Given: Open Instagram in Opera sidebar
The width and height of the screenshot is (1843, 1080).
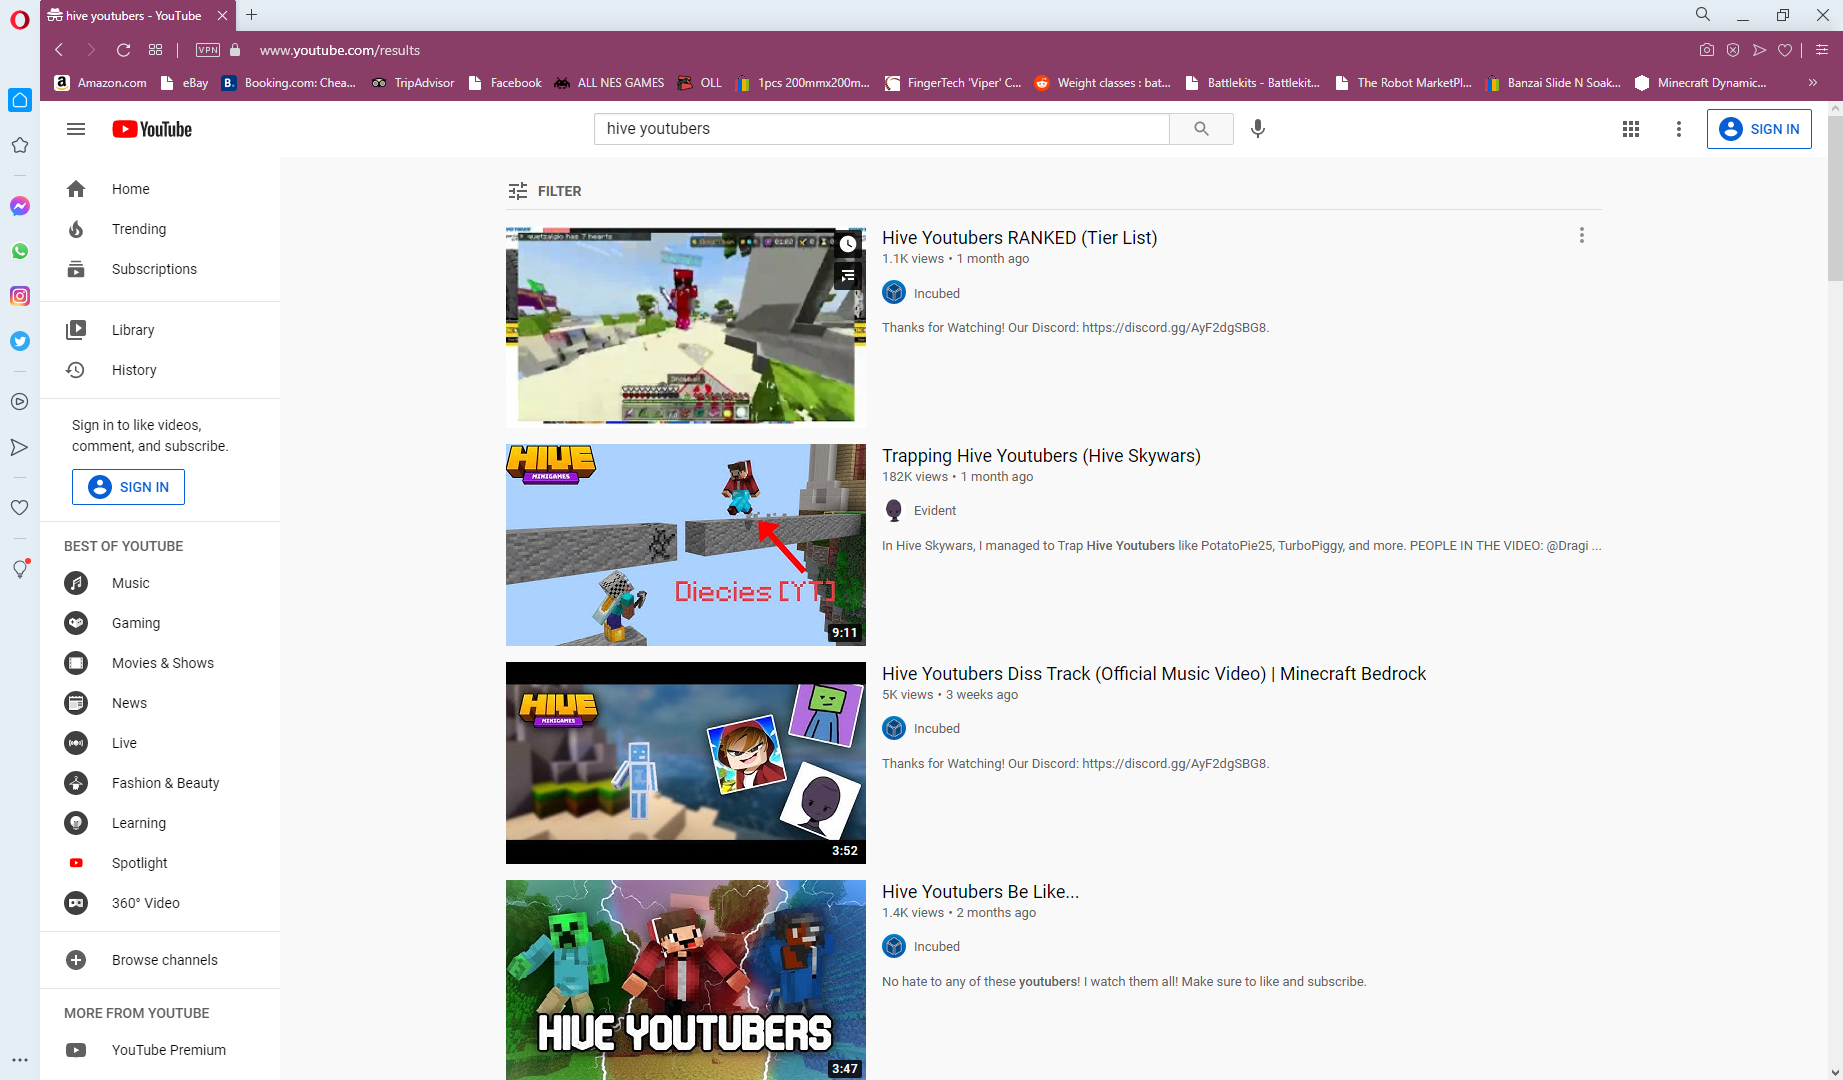Looking at the screenshot, I should pos(20,296).
